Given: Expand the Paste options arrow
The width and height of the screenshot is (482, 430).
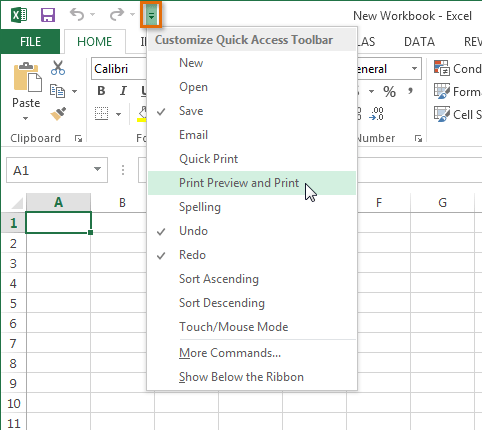Looking at the screenshot, I should (26, 118).
